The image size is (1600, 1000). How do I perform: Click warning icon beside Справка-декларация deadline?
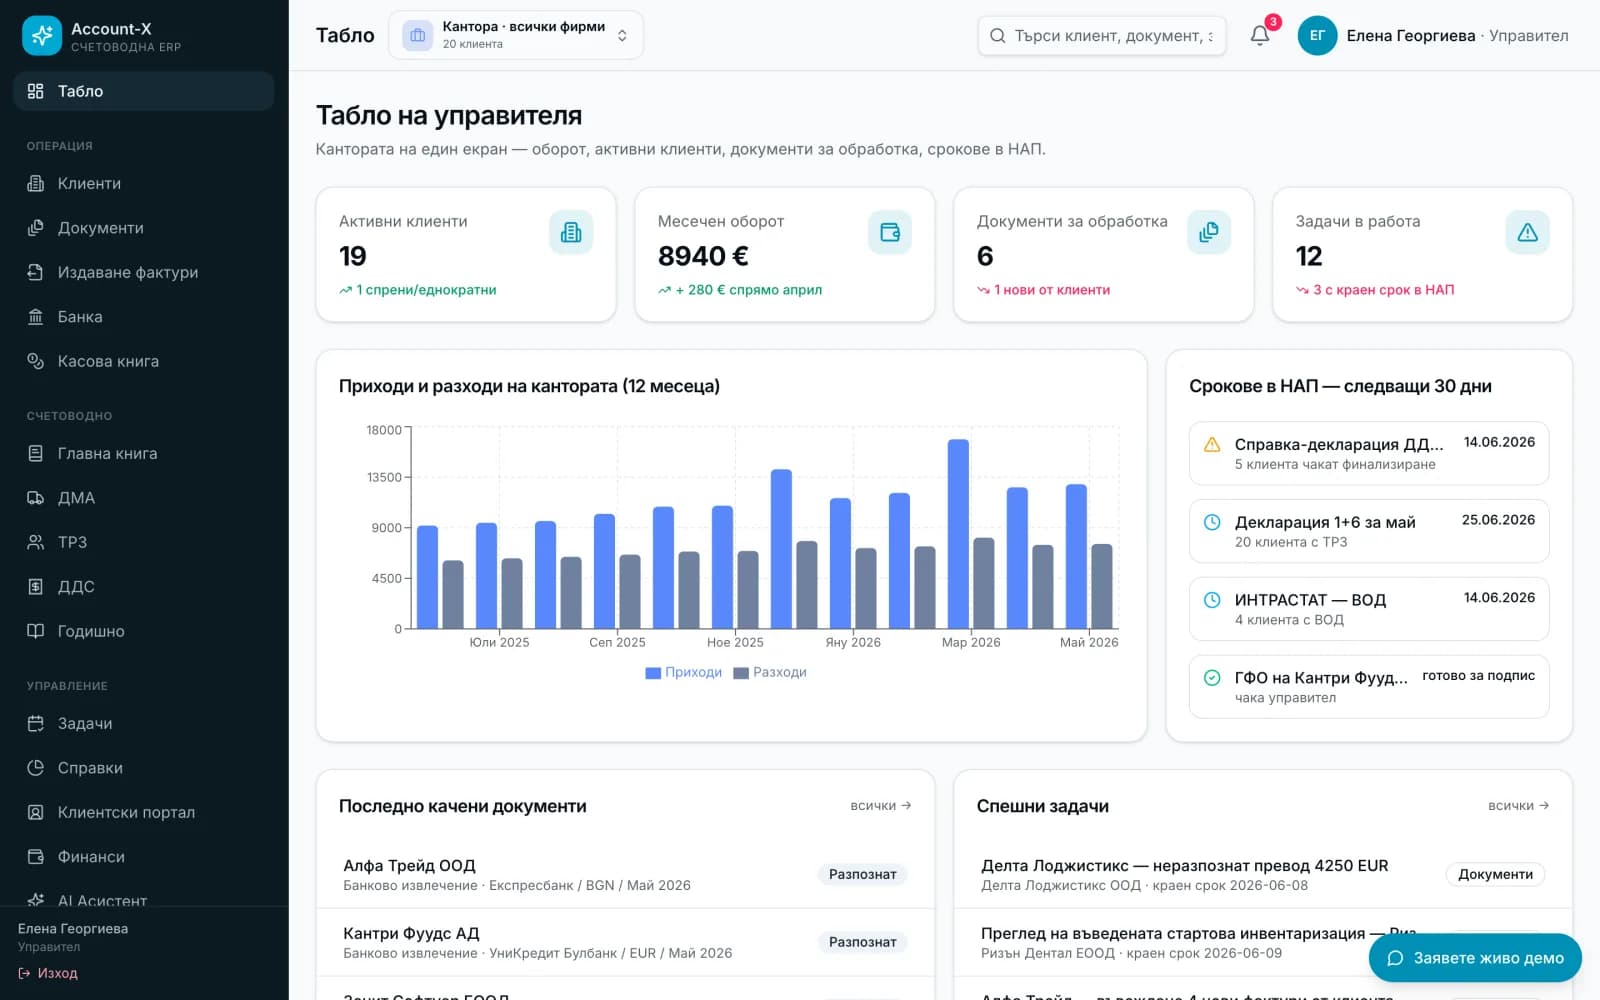click(x=1212, y=444)
